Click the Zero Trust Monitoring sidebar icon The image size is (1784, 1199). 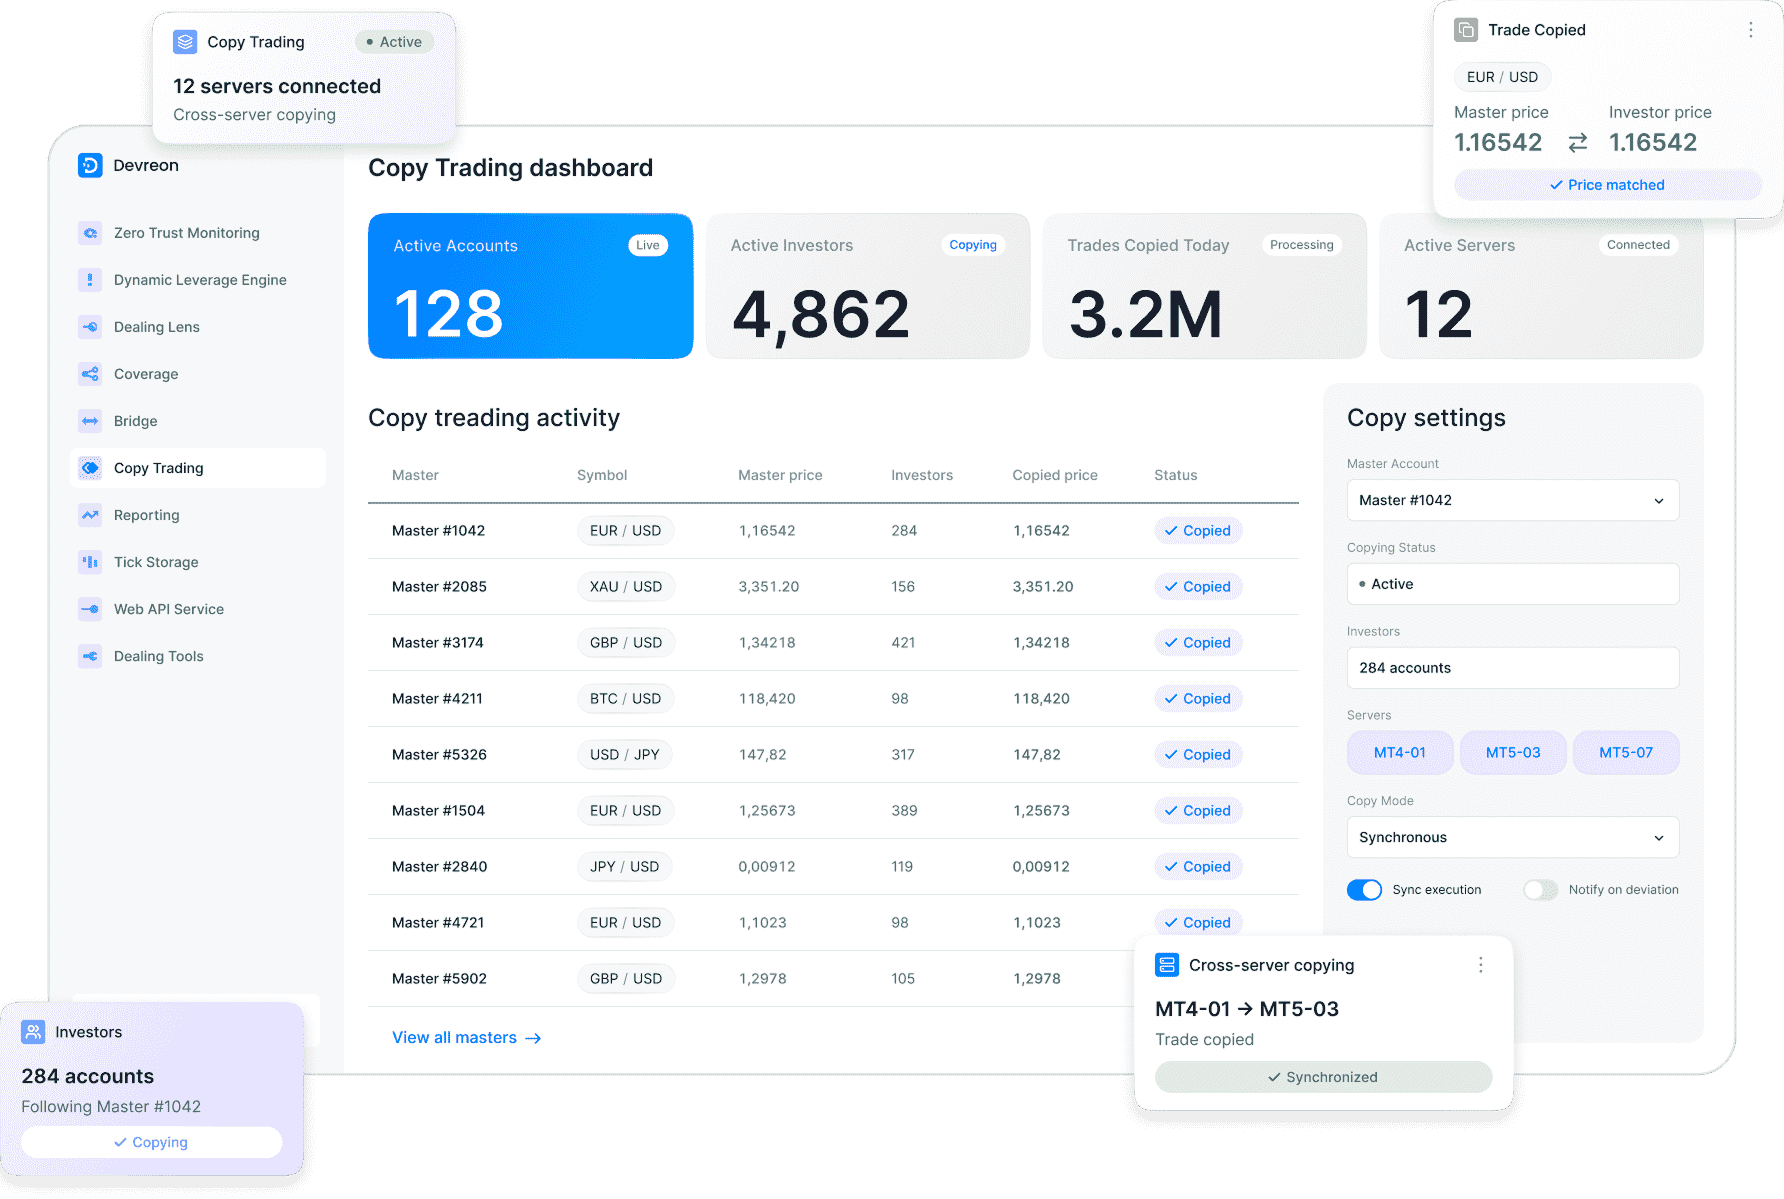(90, 233)
